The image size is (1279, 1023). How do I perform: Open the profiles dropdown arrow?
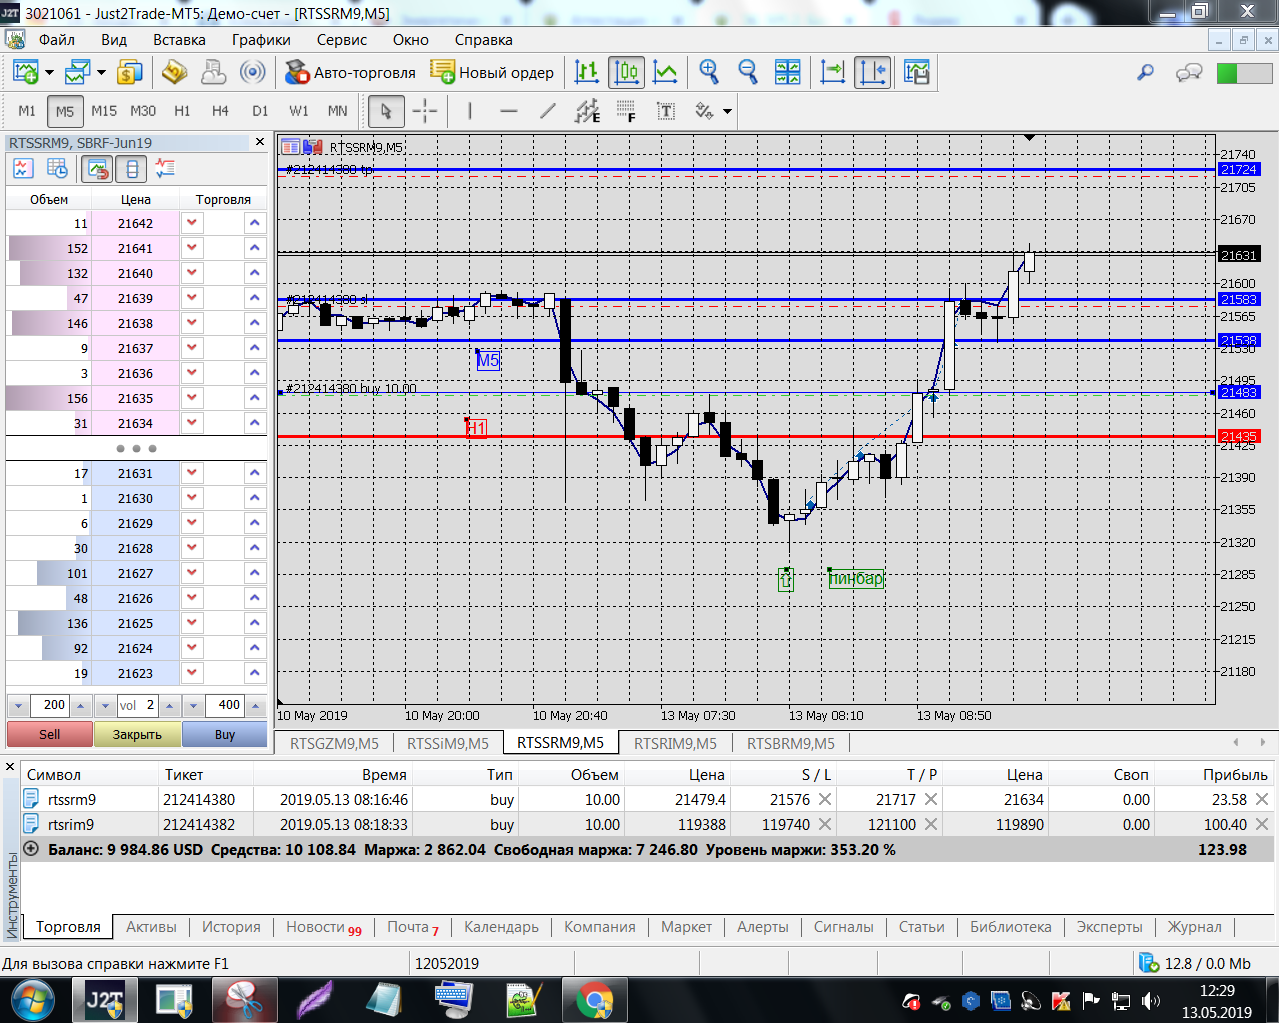point(101,72)
